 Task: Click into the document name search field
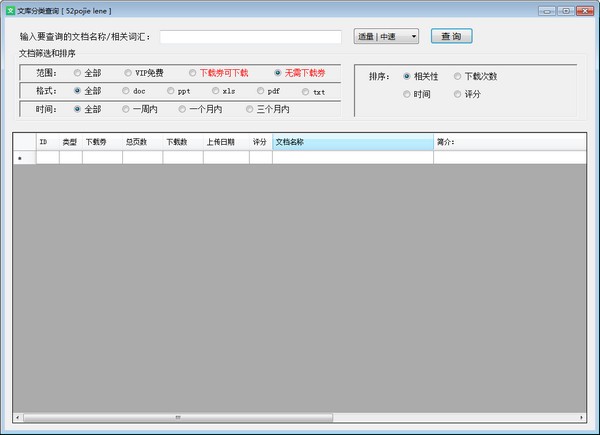click(x=250, y=37)
